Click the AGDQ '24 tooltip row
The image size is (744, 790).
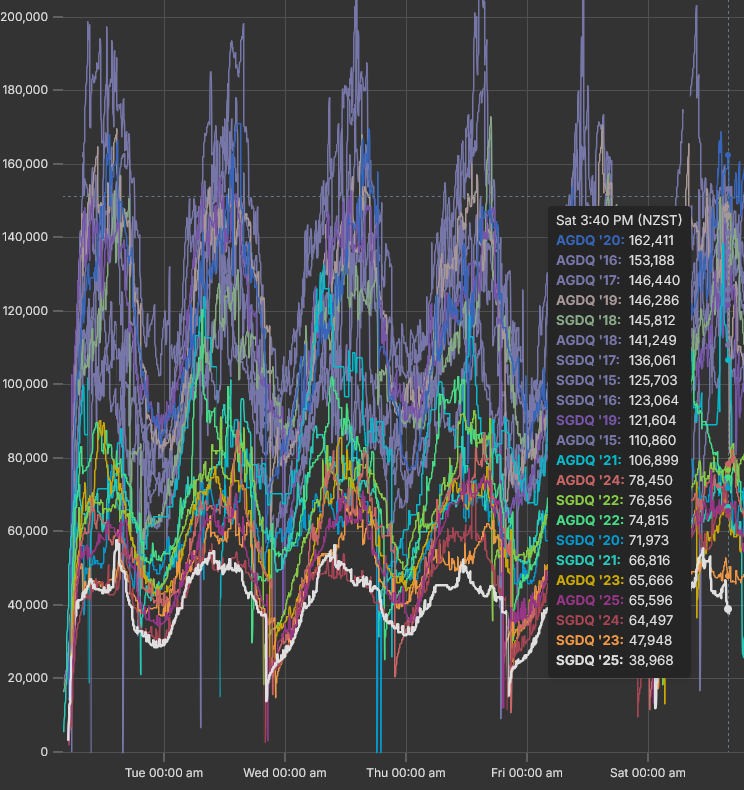(615, 480)
